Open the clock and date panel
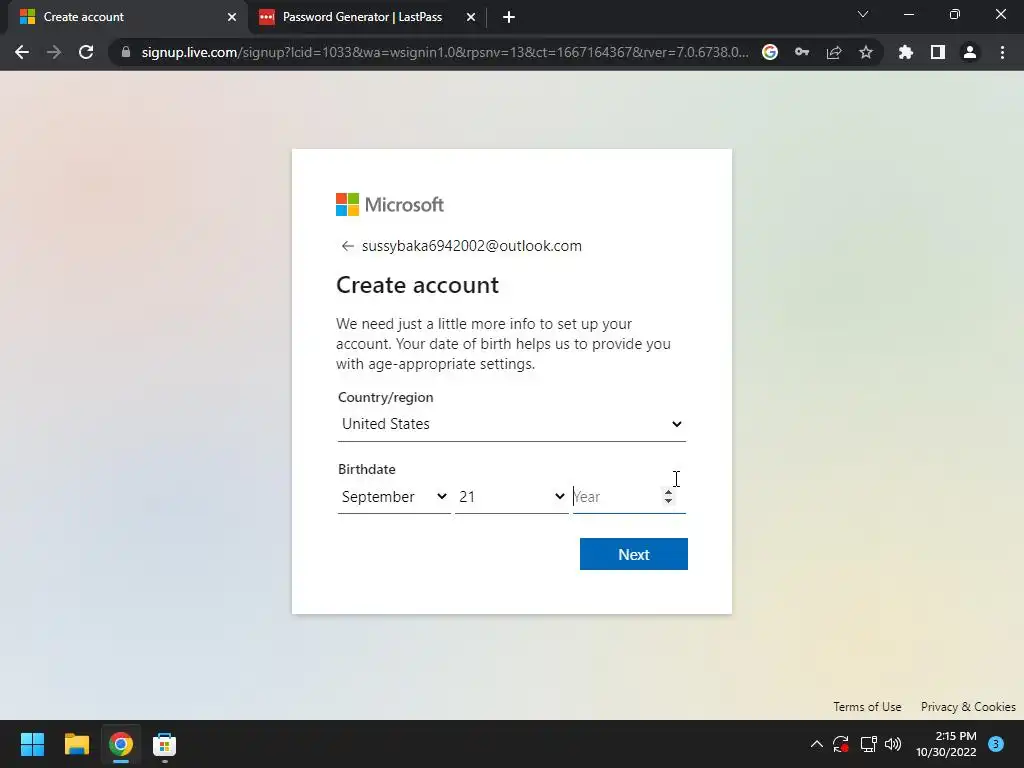 point(946,744)
